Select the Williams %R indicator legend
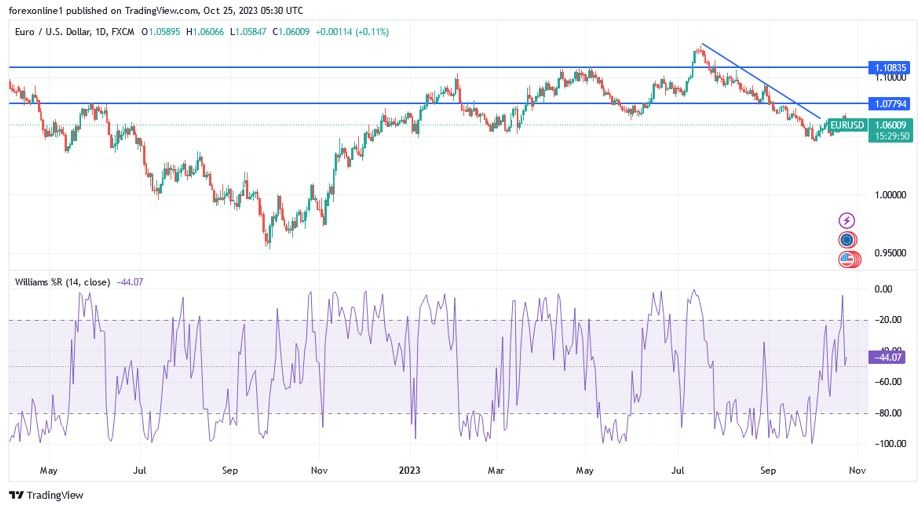 click(64, 282)
